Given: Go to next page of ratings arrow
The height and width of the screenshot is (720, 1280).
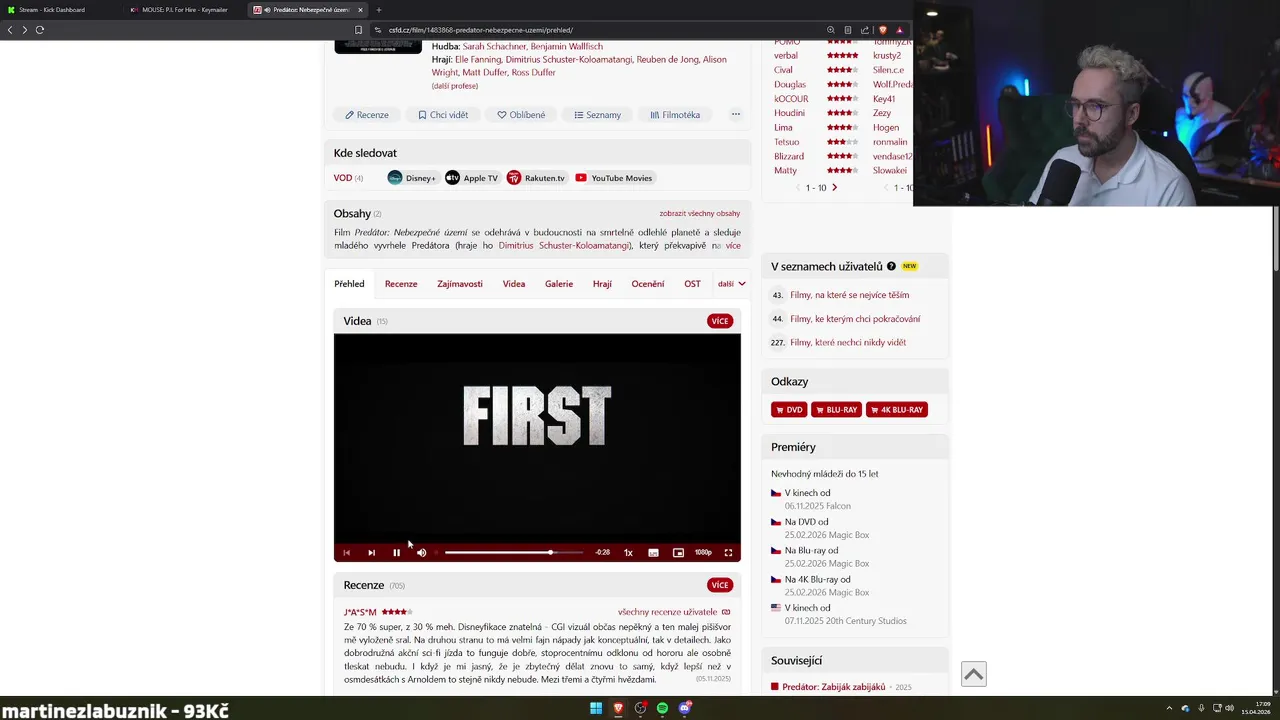Looking at the screenshot, I should tap(834, 188).
